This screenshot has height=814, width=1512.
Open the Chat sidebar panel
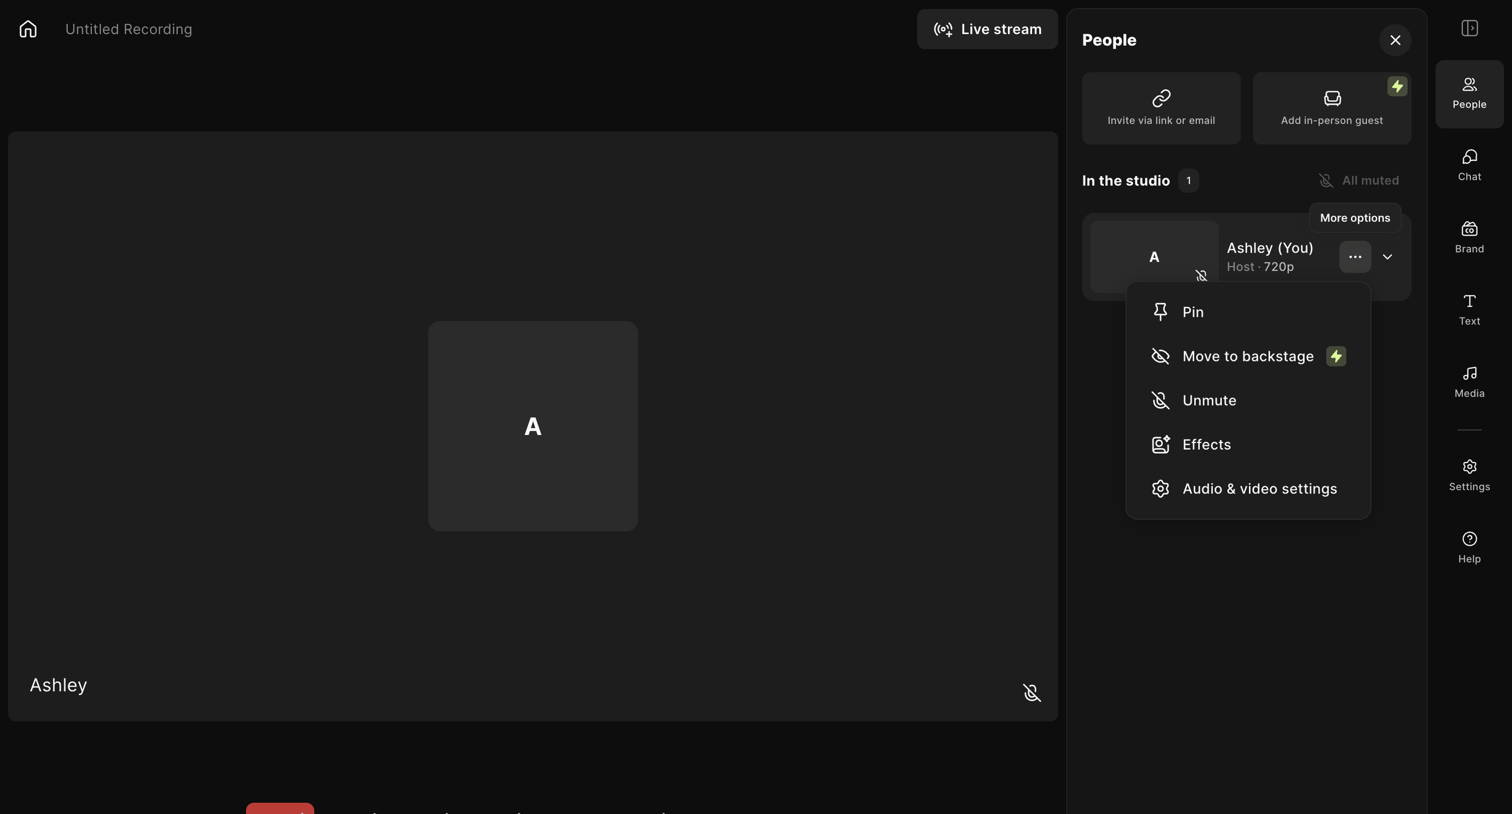click(1469, 166)
